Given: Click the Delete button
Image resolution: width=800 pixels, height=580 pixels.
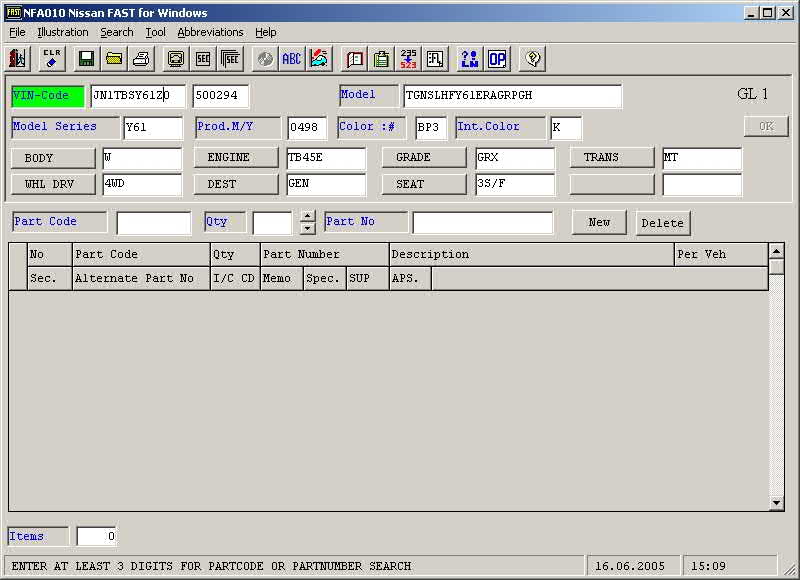Looking at the screenshot, I should 663,223.
